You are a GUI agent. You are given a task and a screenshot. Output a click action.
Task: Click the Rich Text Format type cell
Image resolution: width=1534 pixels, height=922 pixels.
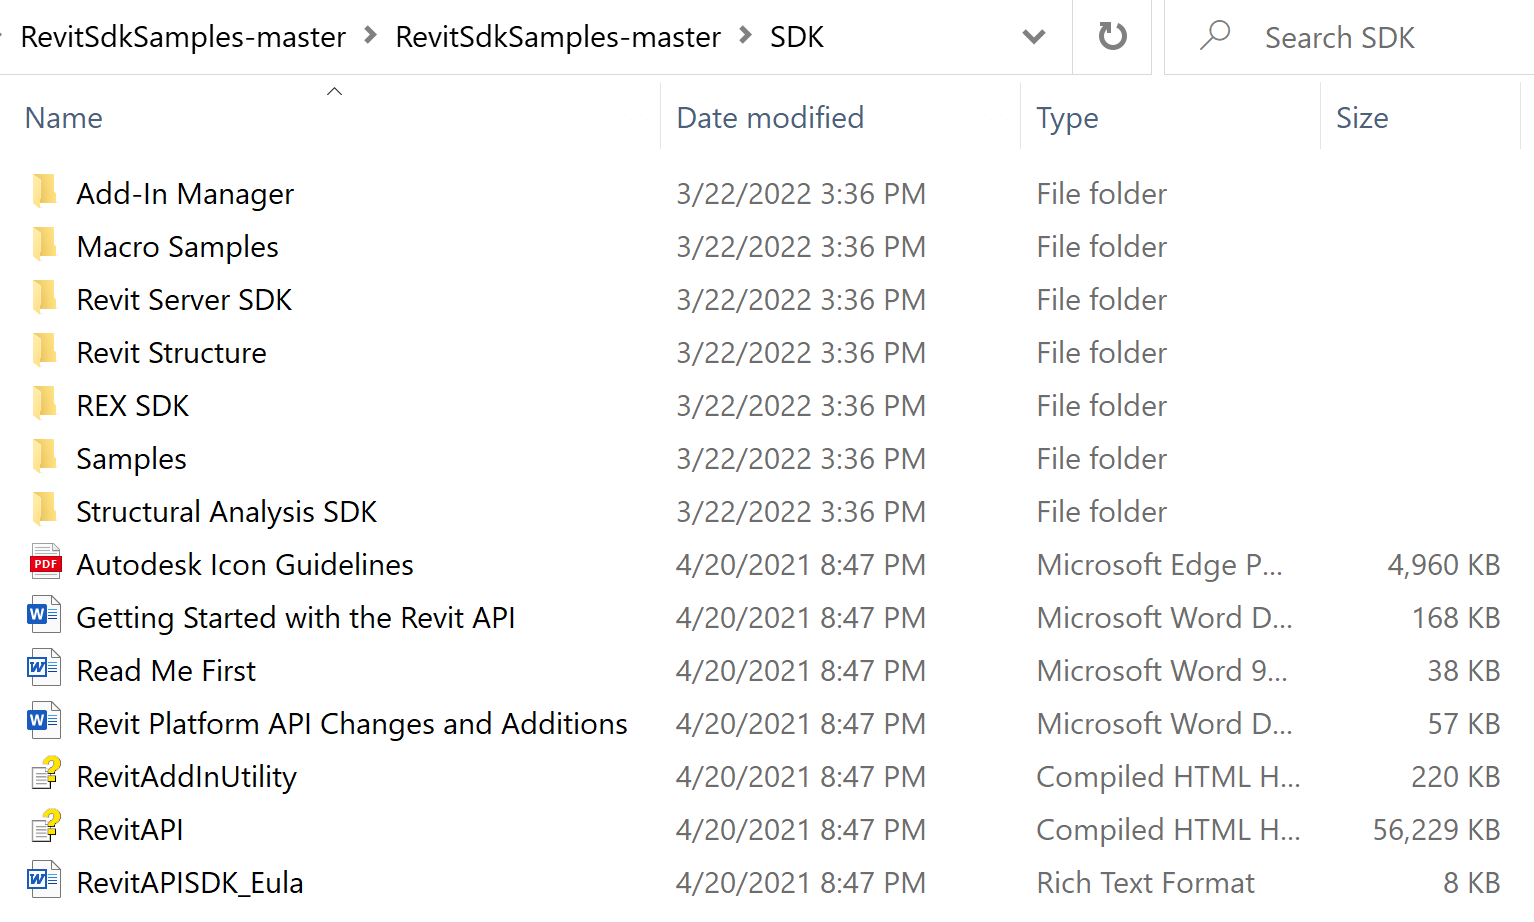tap(1145, 882)
